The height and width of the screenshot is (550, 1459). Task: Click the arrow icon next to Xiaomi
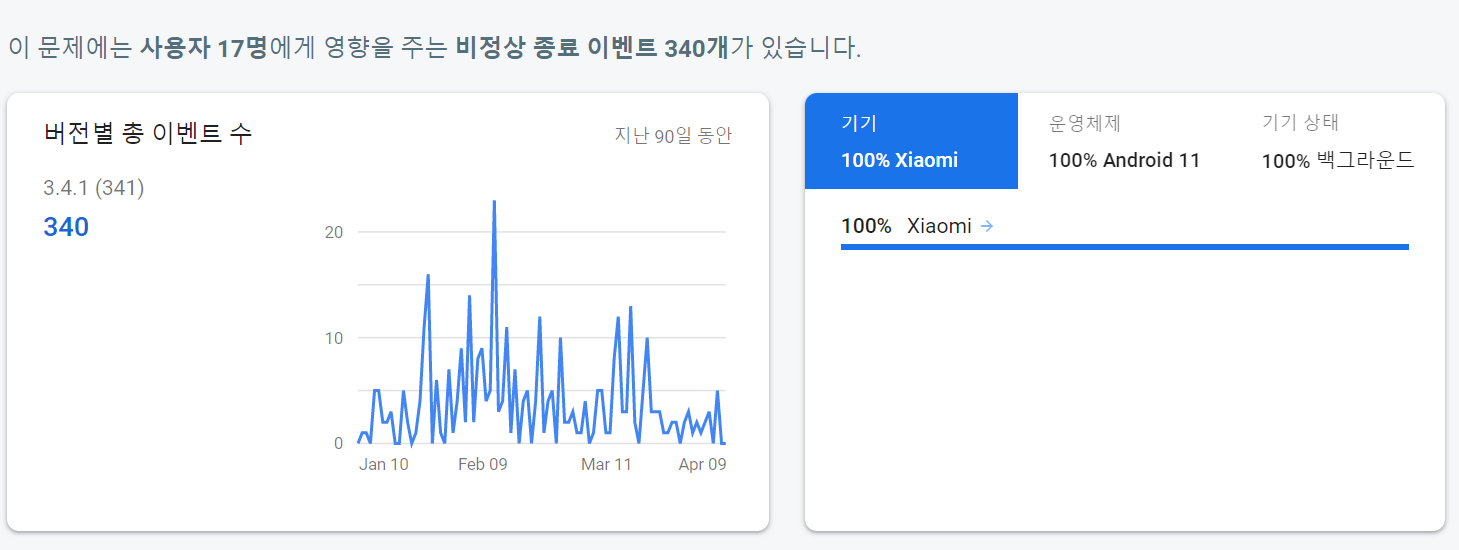987,226
